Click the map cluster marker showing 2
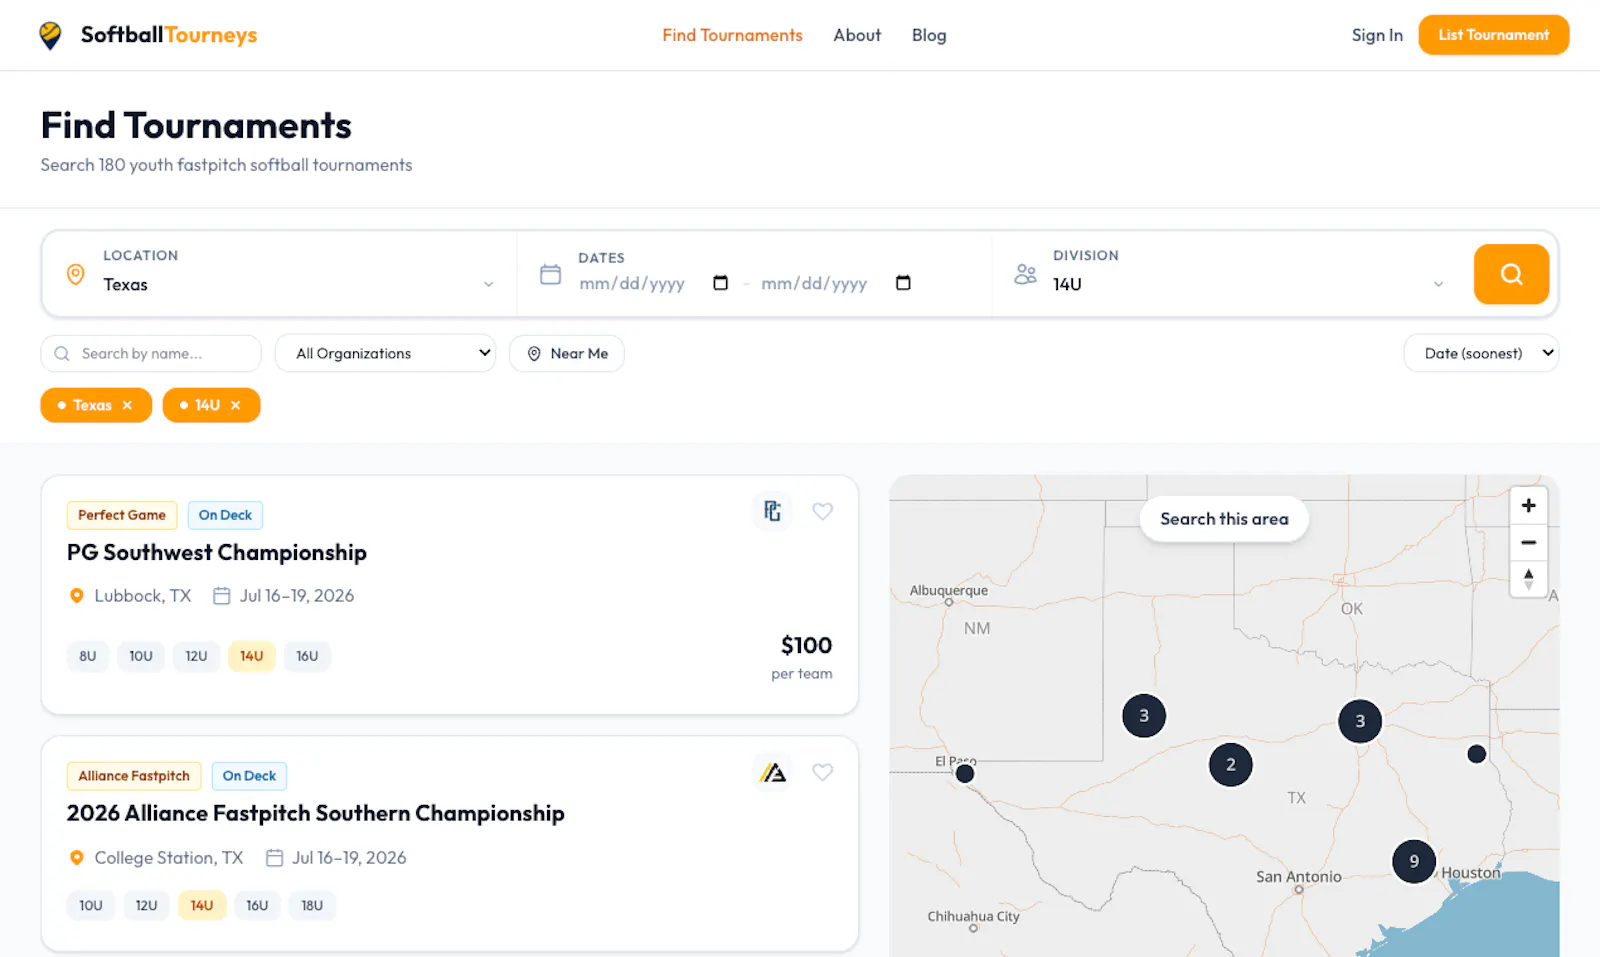 1231,765
